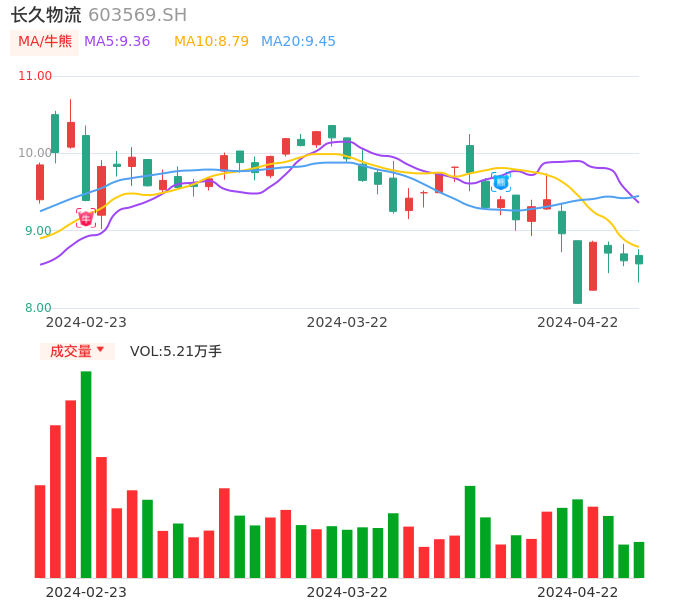Image resolution: width=686 pixels, height=606 pixels.
Task: Select the 2024-02-23 date under the candlestick chart
Action: (86, 322)
